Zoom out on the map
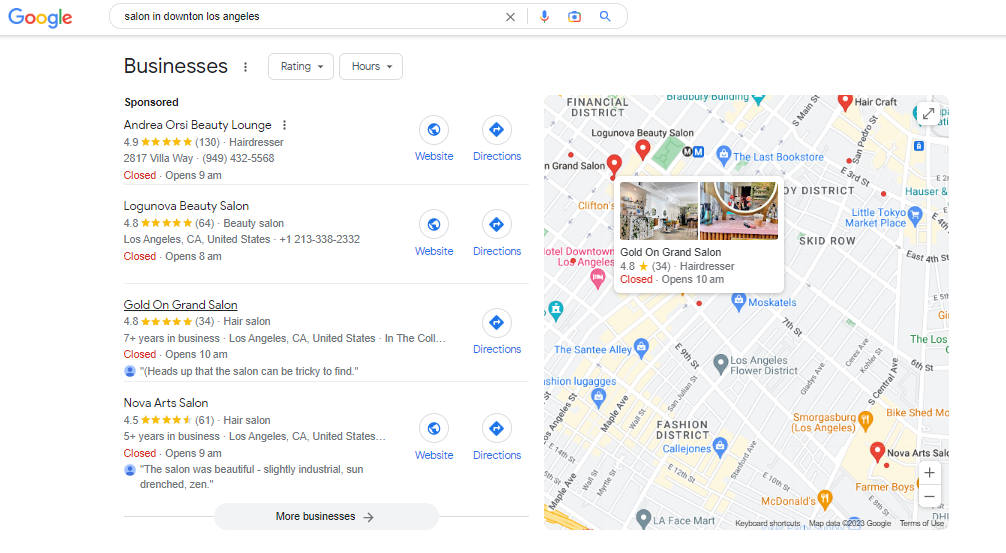 coord(929,497)
